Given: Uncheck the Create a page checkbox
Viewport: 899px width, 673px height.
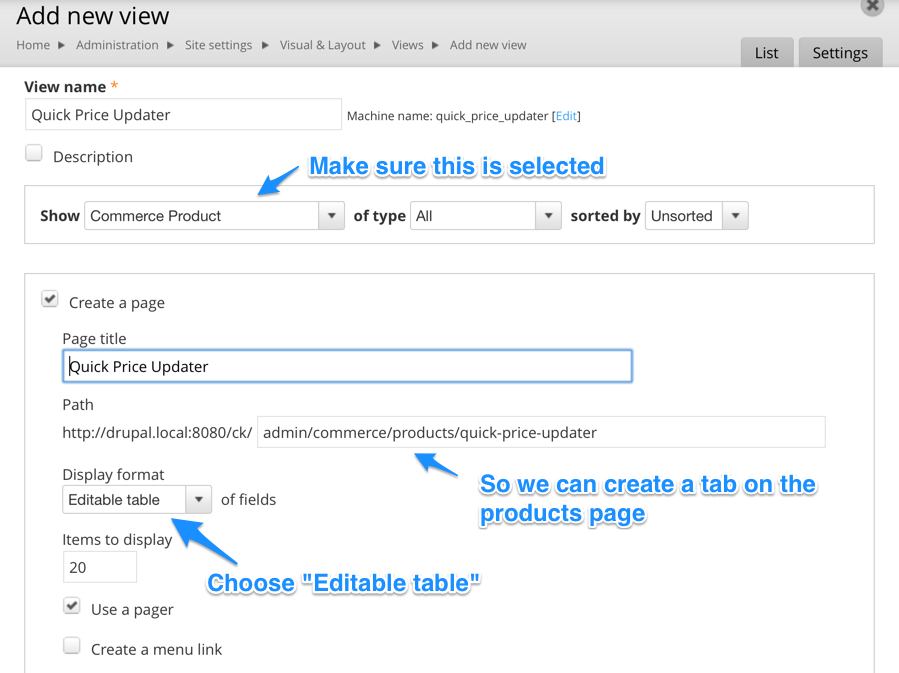Looking at the screenshot, I should coord(50,299).
